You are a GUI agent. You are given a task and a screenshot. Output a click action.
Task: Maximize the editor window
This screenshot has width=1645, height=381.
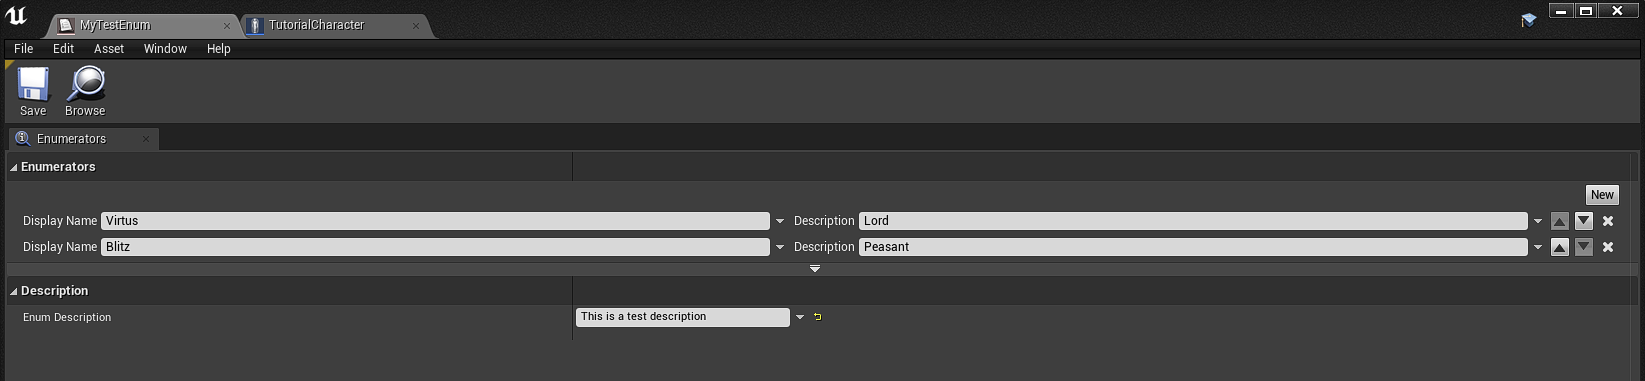click(x=1586, y=10)
